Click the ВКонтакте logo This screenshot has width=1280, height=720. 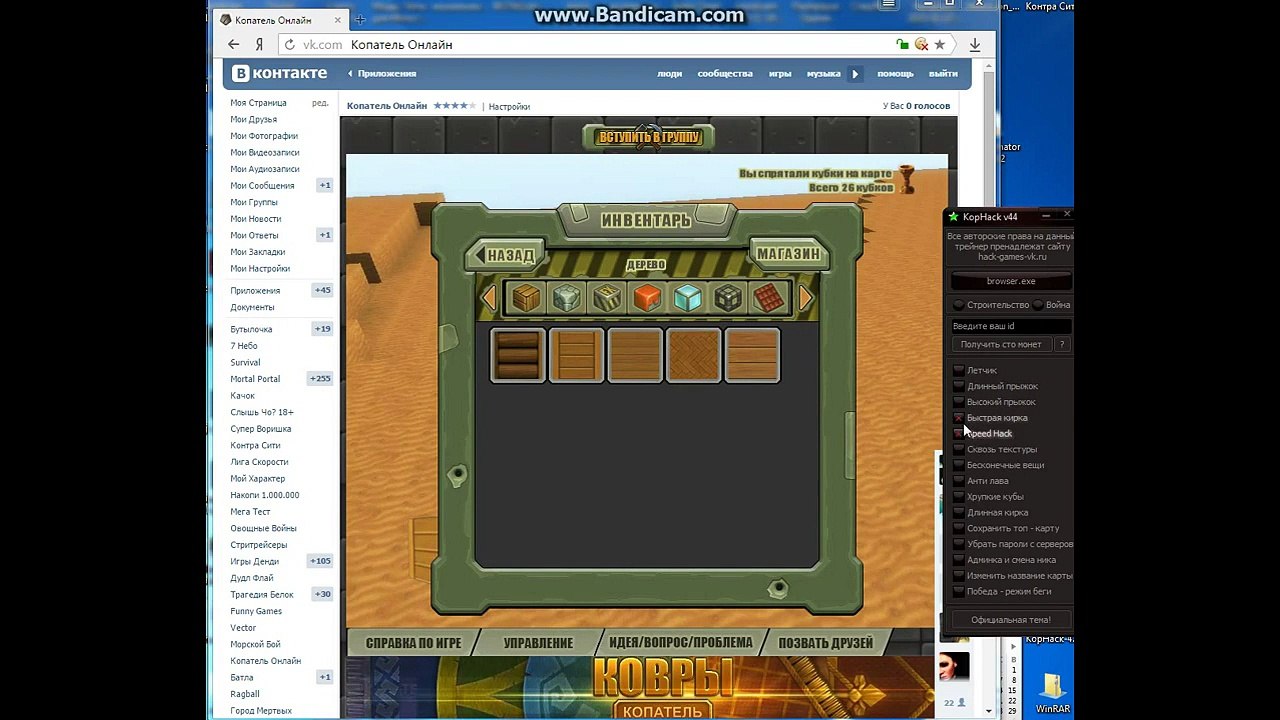pyautogui.click(x=280, y=73)
